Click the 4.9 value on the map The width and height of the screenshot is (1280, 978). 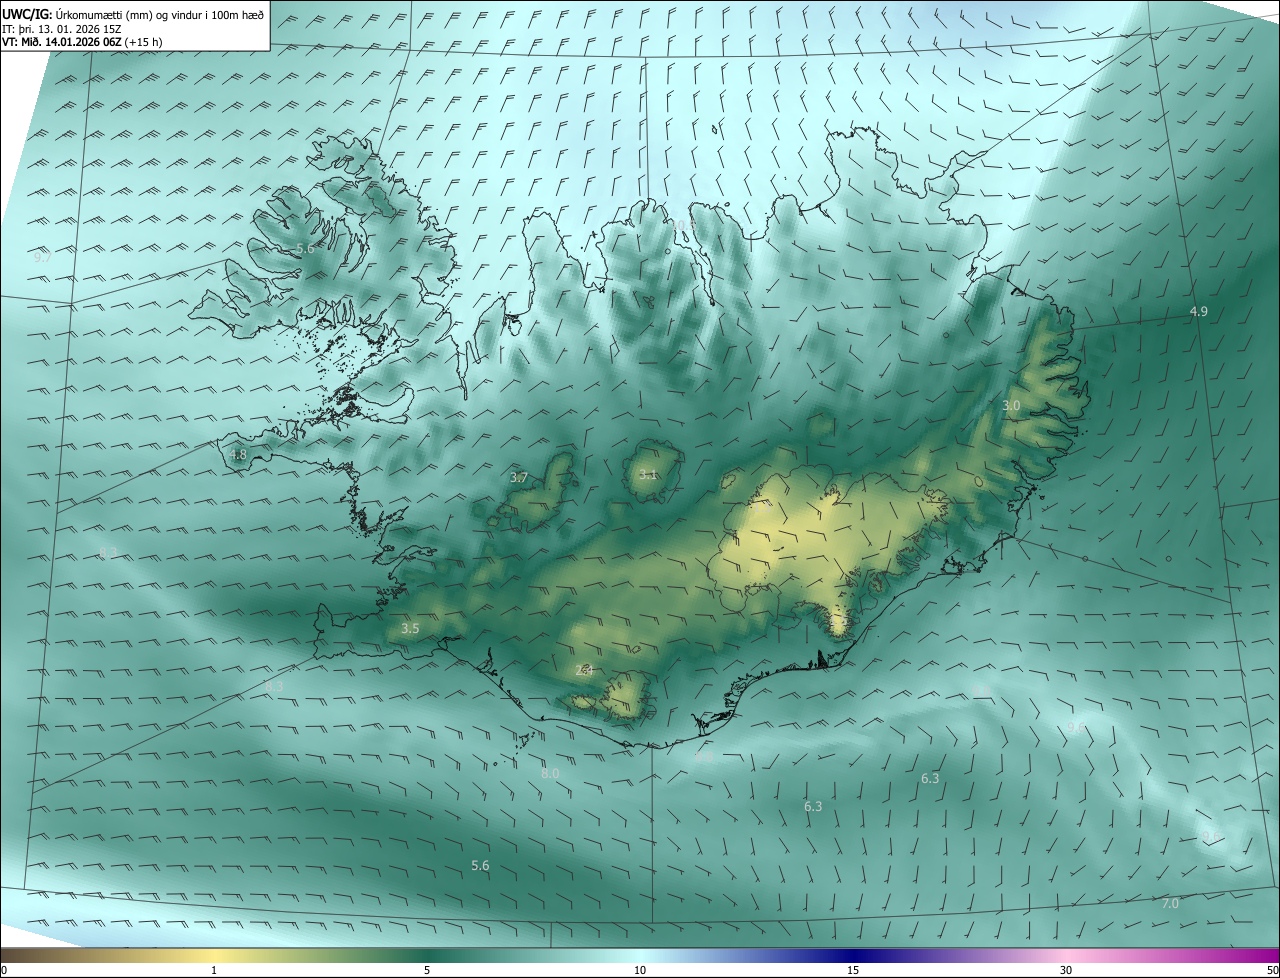click(1198, 312)
